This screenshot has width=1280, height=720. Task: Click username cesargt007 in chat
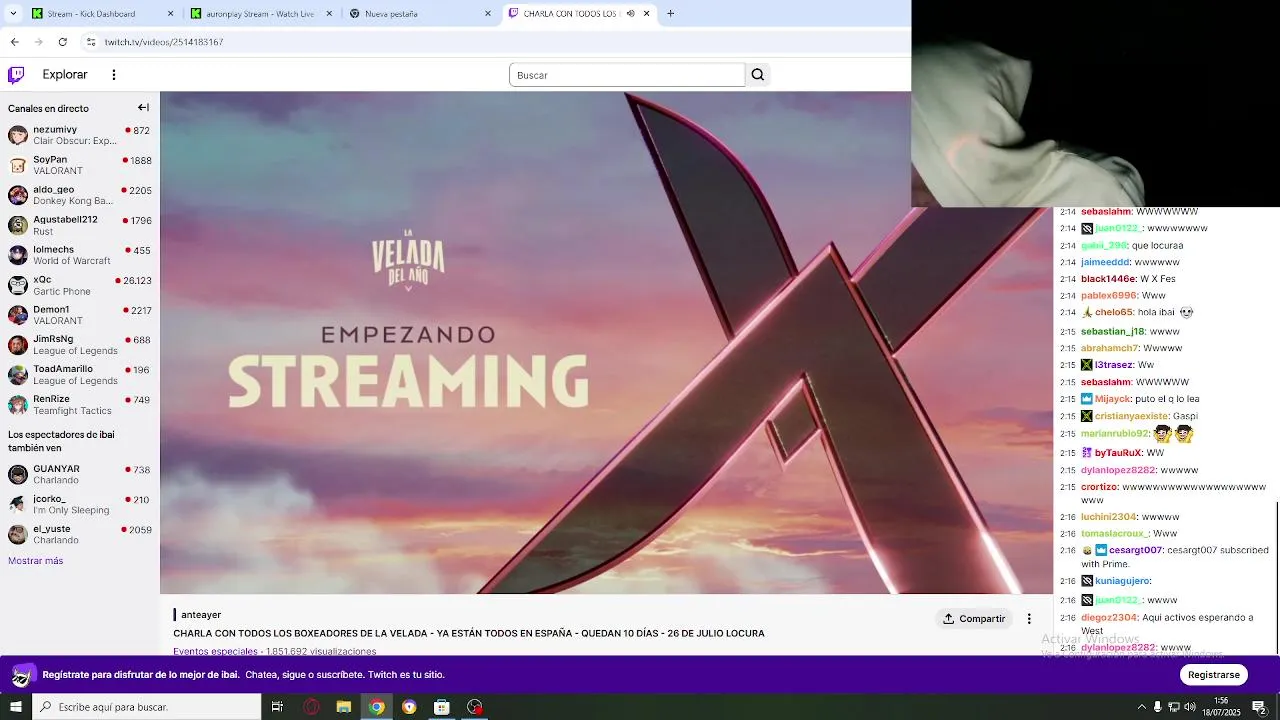tap(1136, 550)
